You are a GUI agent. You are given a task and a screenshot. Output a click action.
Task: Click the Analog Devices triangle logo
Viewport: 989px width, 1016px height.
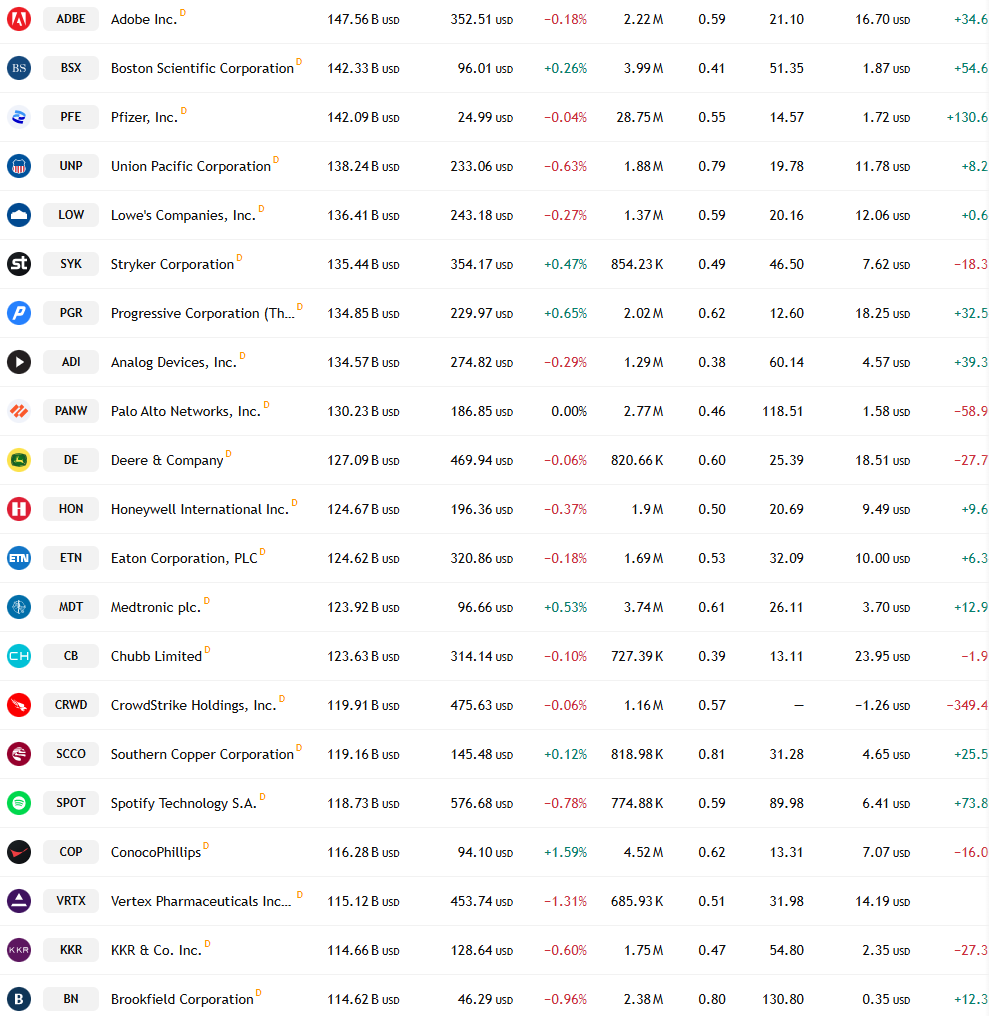point(19,362)
